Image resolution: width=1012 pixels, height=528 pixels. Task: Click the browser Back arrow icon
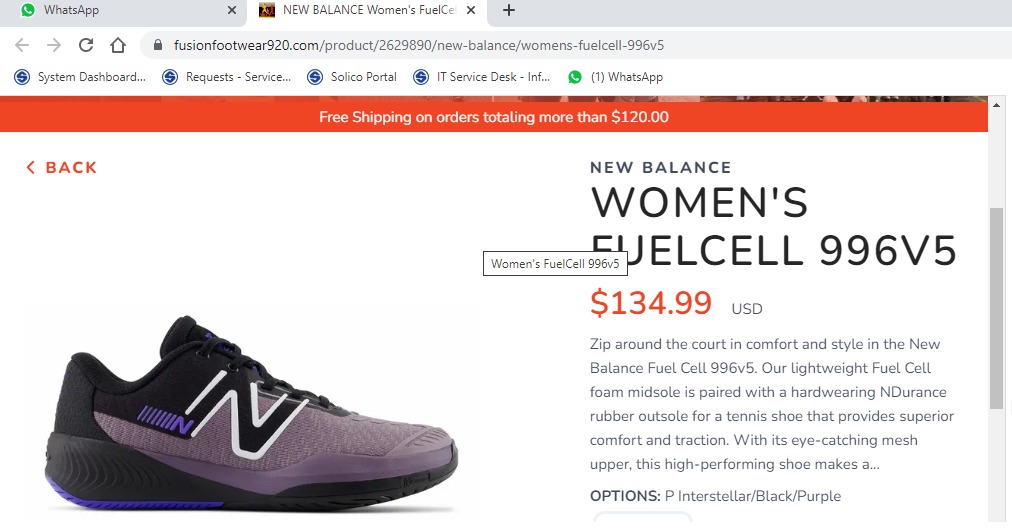[x=22, y=45]
